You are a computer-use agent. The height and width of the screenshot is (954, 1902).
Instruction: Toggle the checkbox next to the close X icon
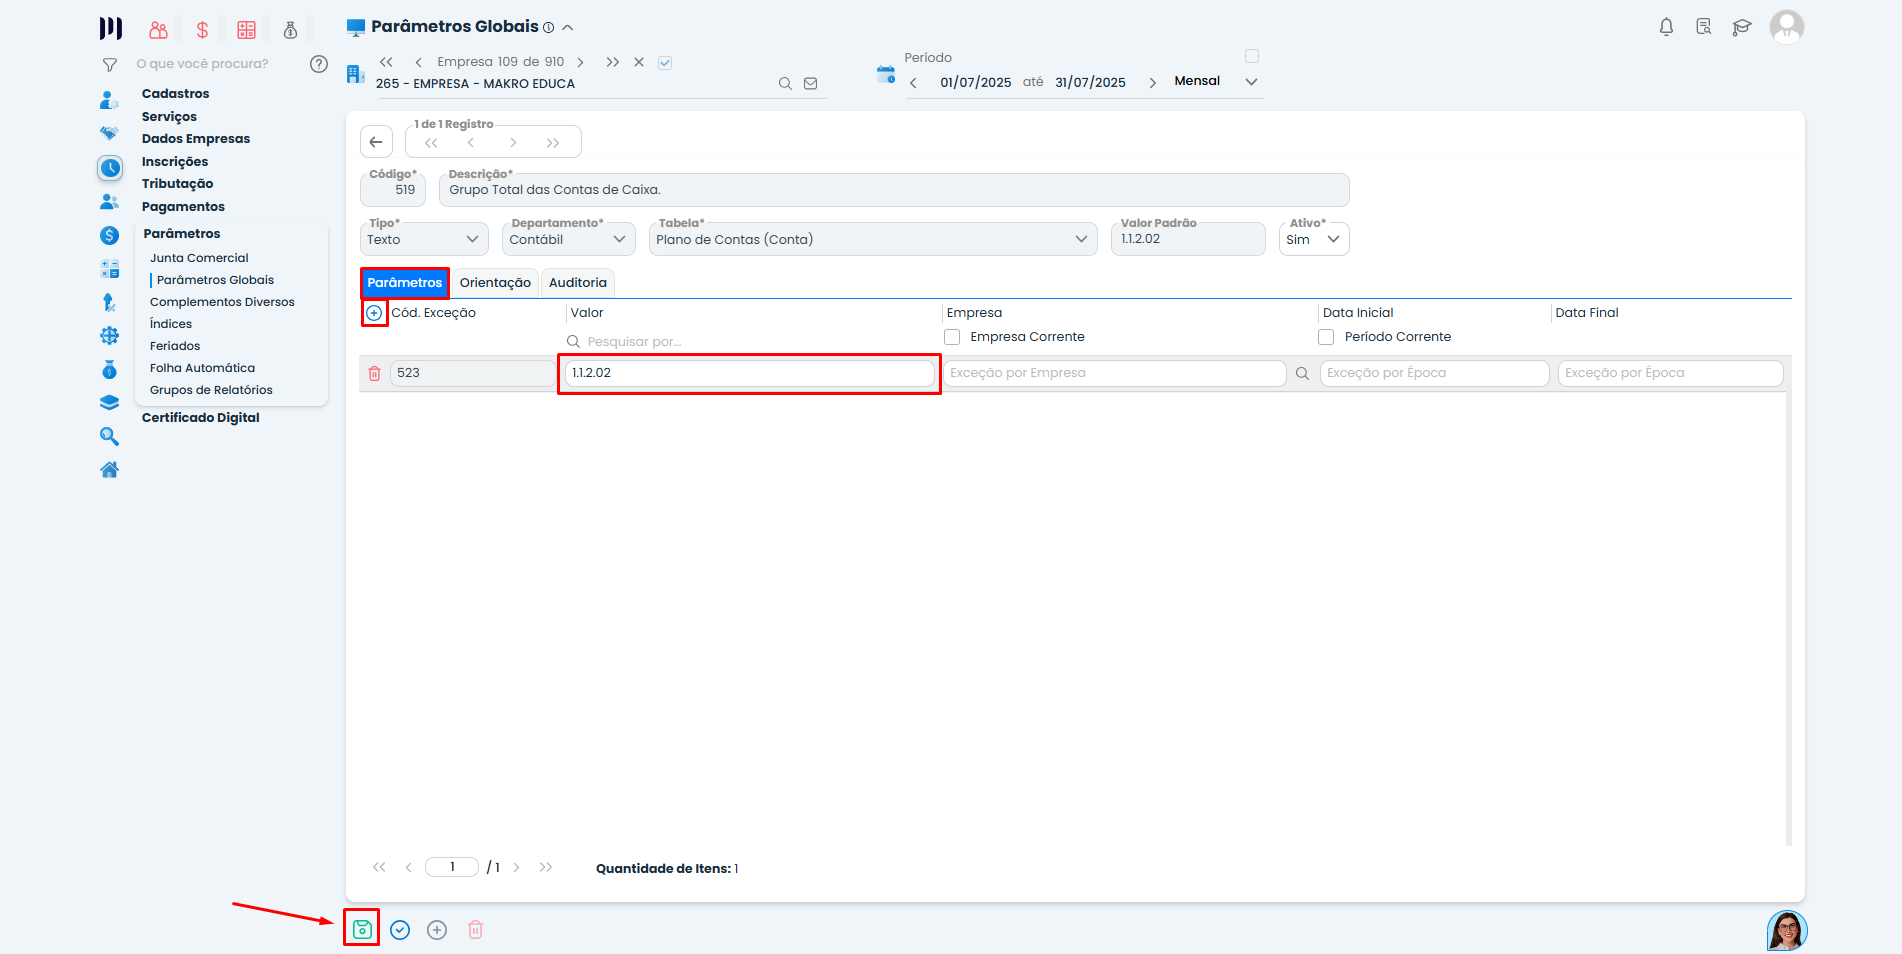click(x=665, y=61)
